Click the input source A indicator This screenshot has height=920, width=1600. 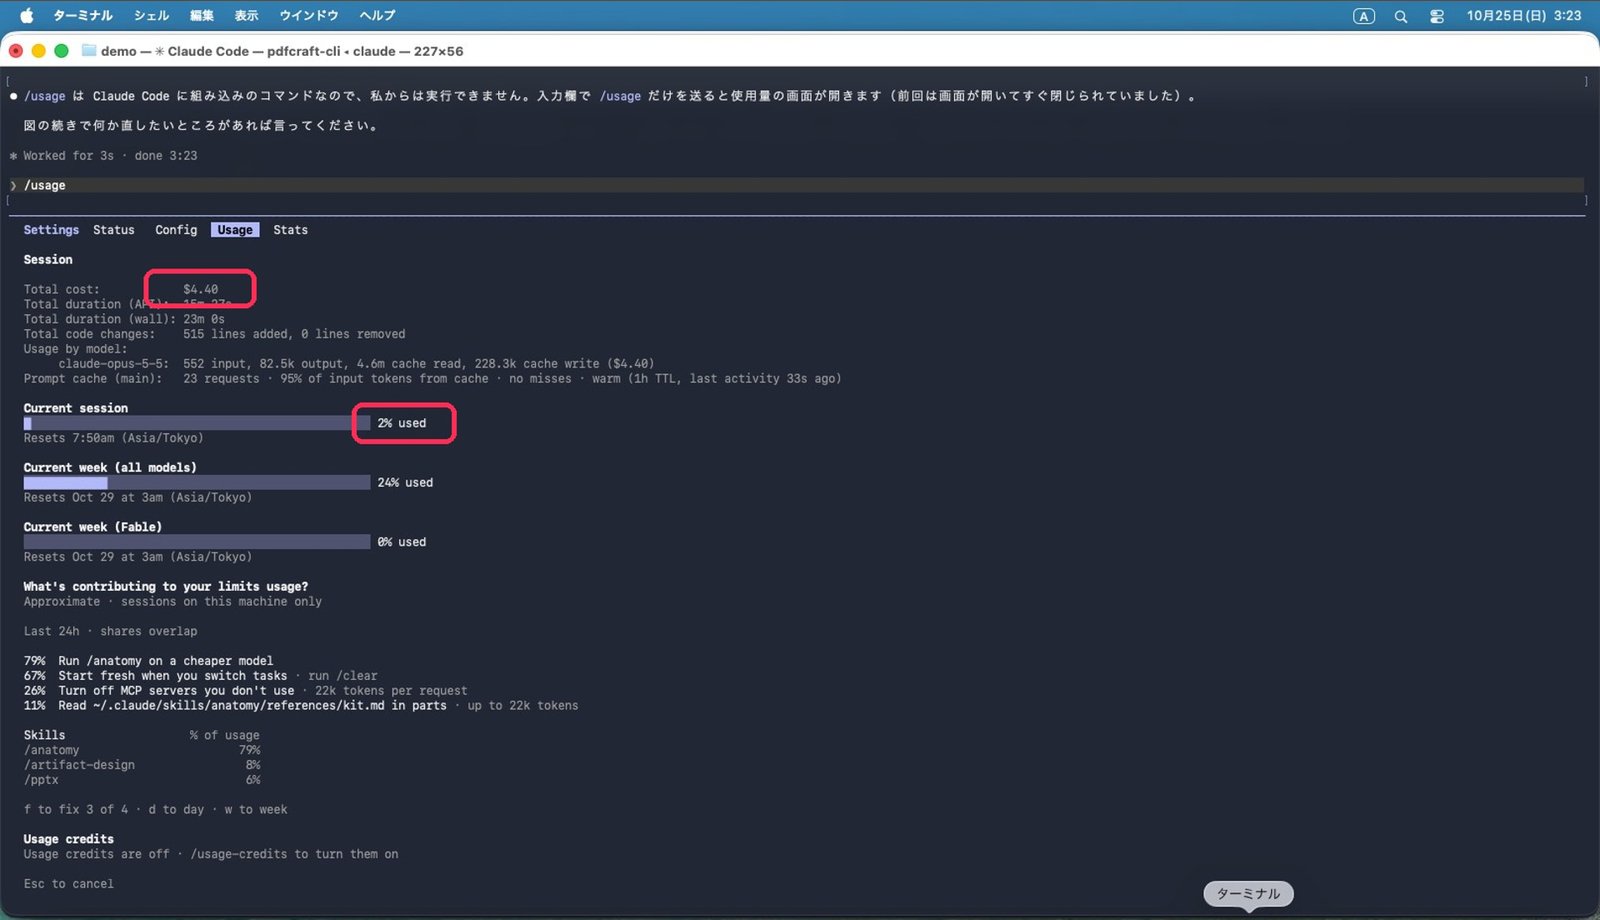(1364, 16)
